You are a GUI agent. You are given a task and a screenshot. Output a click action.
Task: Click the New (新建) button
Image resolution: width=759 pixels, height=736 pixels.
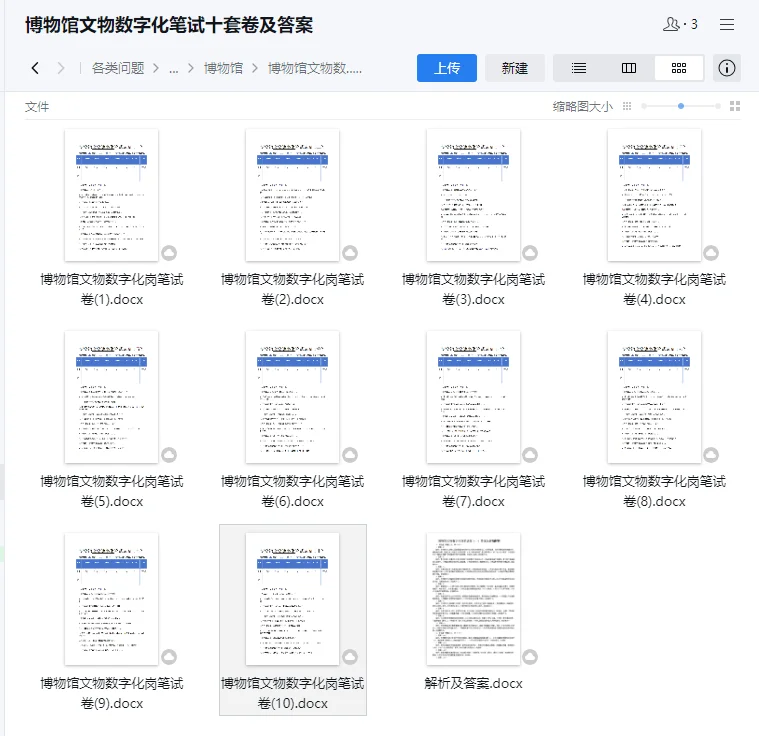click(x=515, y=68)
